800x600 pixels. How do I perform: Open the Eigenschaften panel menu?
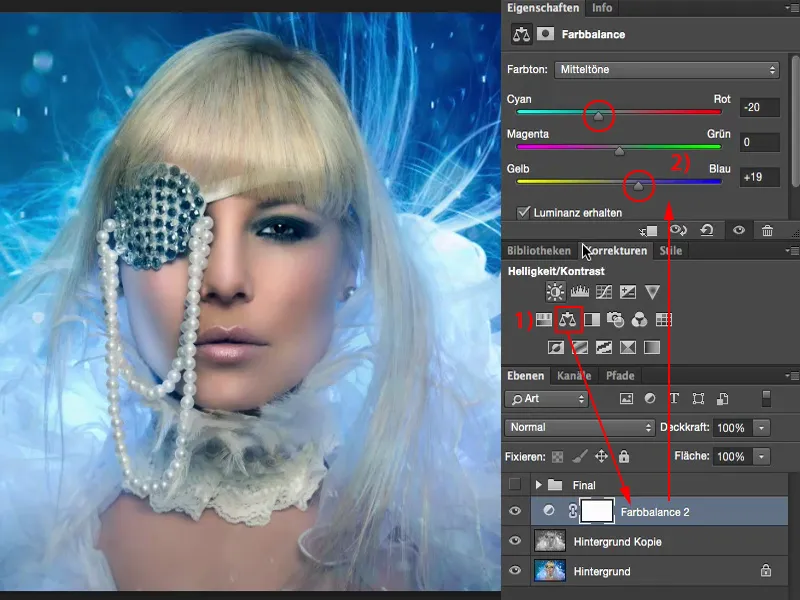click(x=792, y=8)
